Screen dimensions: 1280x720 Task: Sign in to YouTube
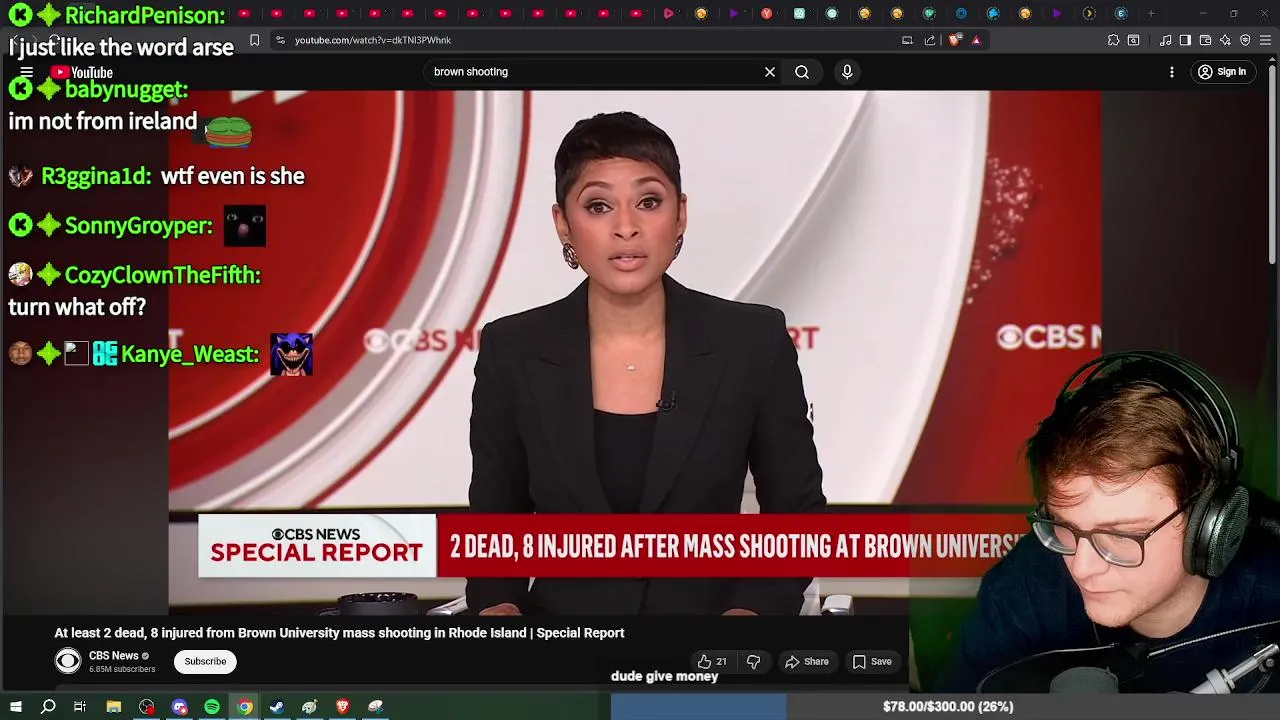pyautogui.click(x=1222, y=72)
